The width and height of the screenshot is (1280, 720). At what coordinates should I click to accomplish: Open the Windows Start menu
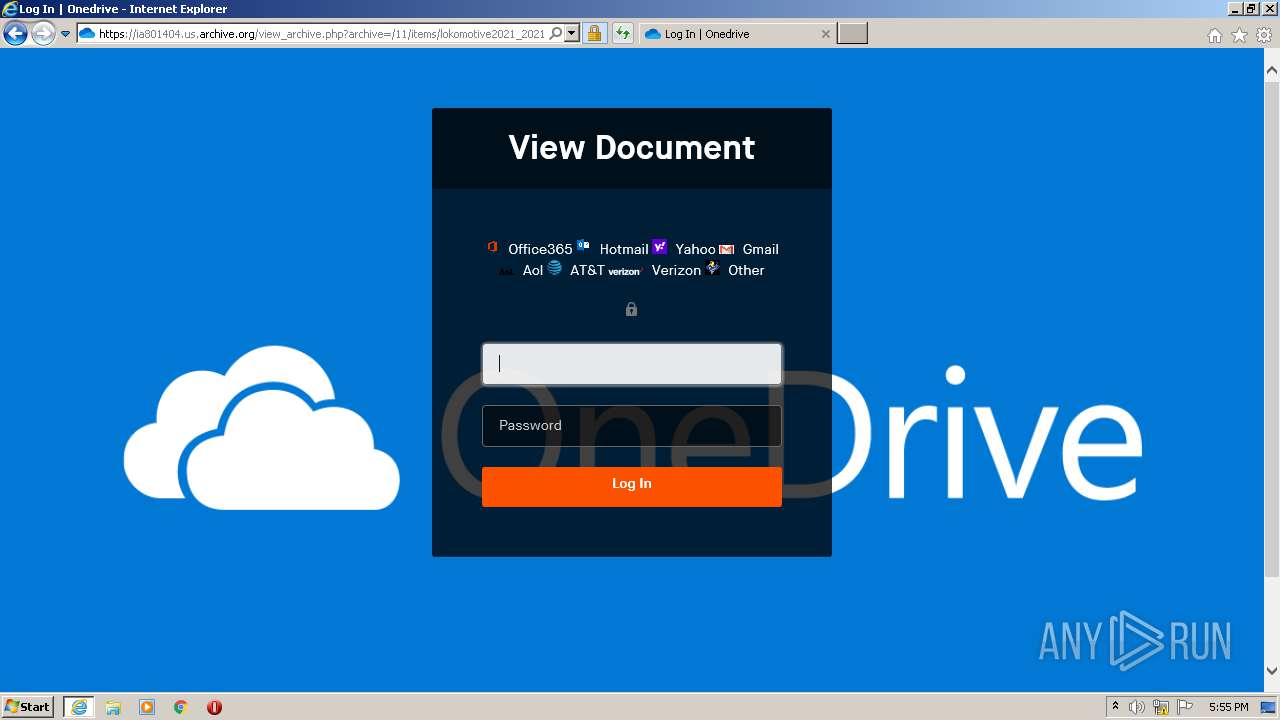point(27,706)
